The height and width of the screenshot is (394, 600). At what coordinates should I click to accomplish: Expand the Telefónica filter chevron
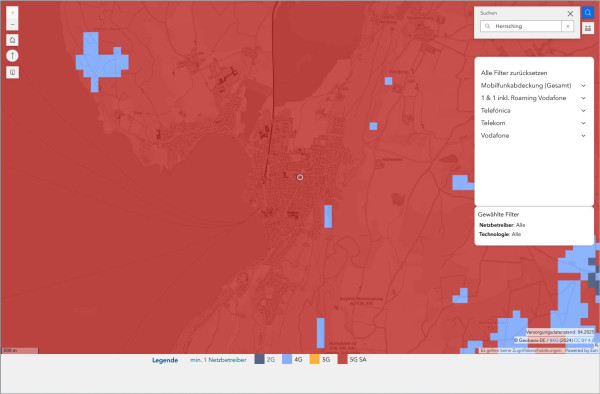tap(583, 111)
